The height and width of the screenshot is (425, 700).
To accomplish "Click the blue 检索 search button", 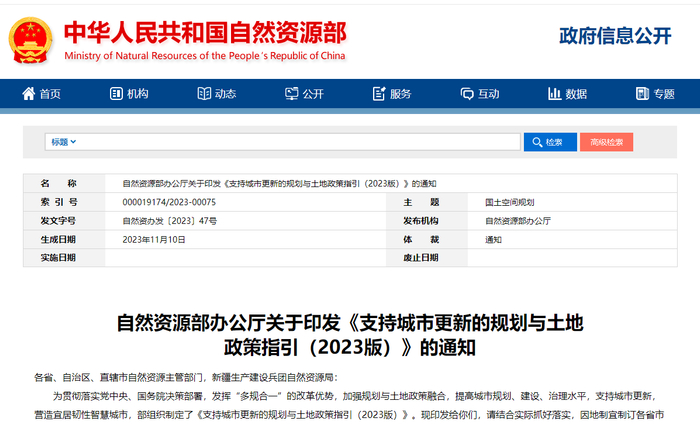I will point(550,142).
